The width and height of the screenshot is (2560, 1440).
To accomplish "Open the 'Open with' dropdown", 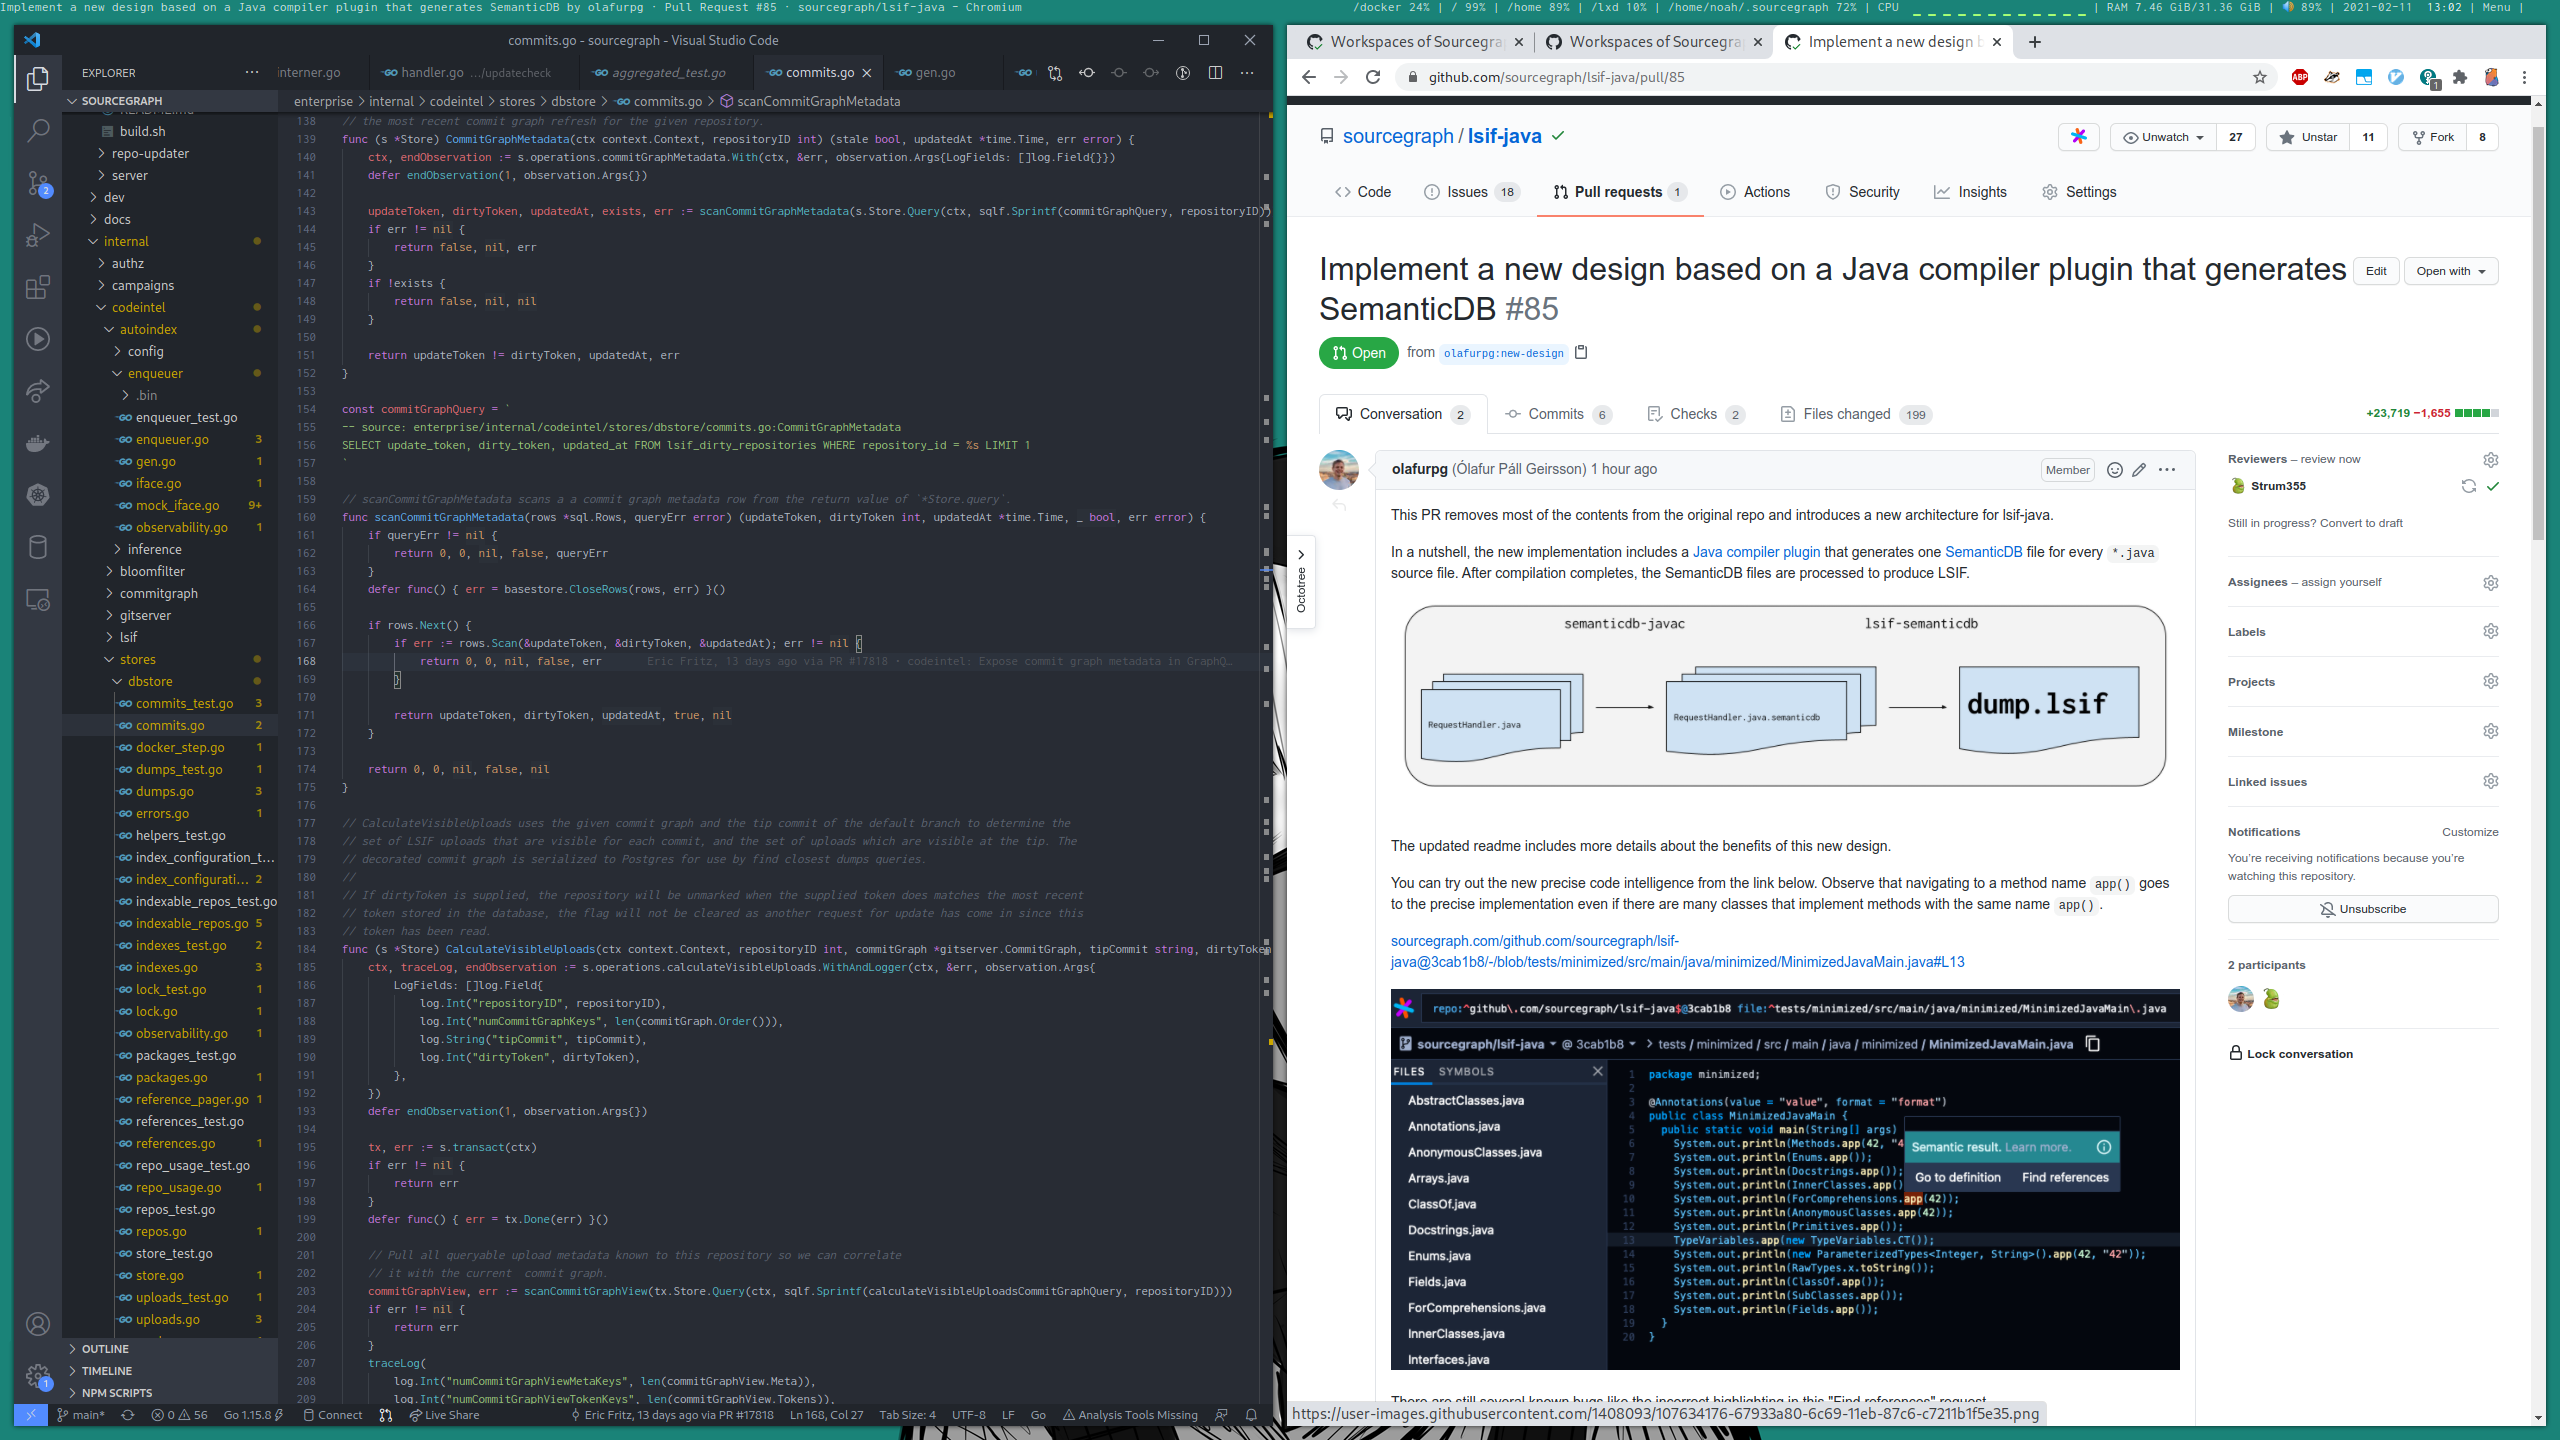I will (x=2451, y=271).
